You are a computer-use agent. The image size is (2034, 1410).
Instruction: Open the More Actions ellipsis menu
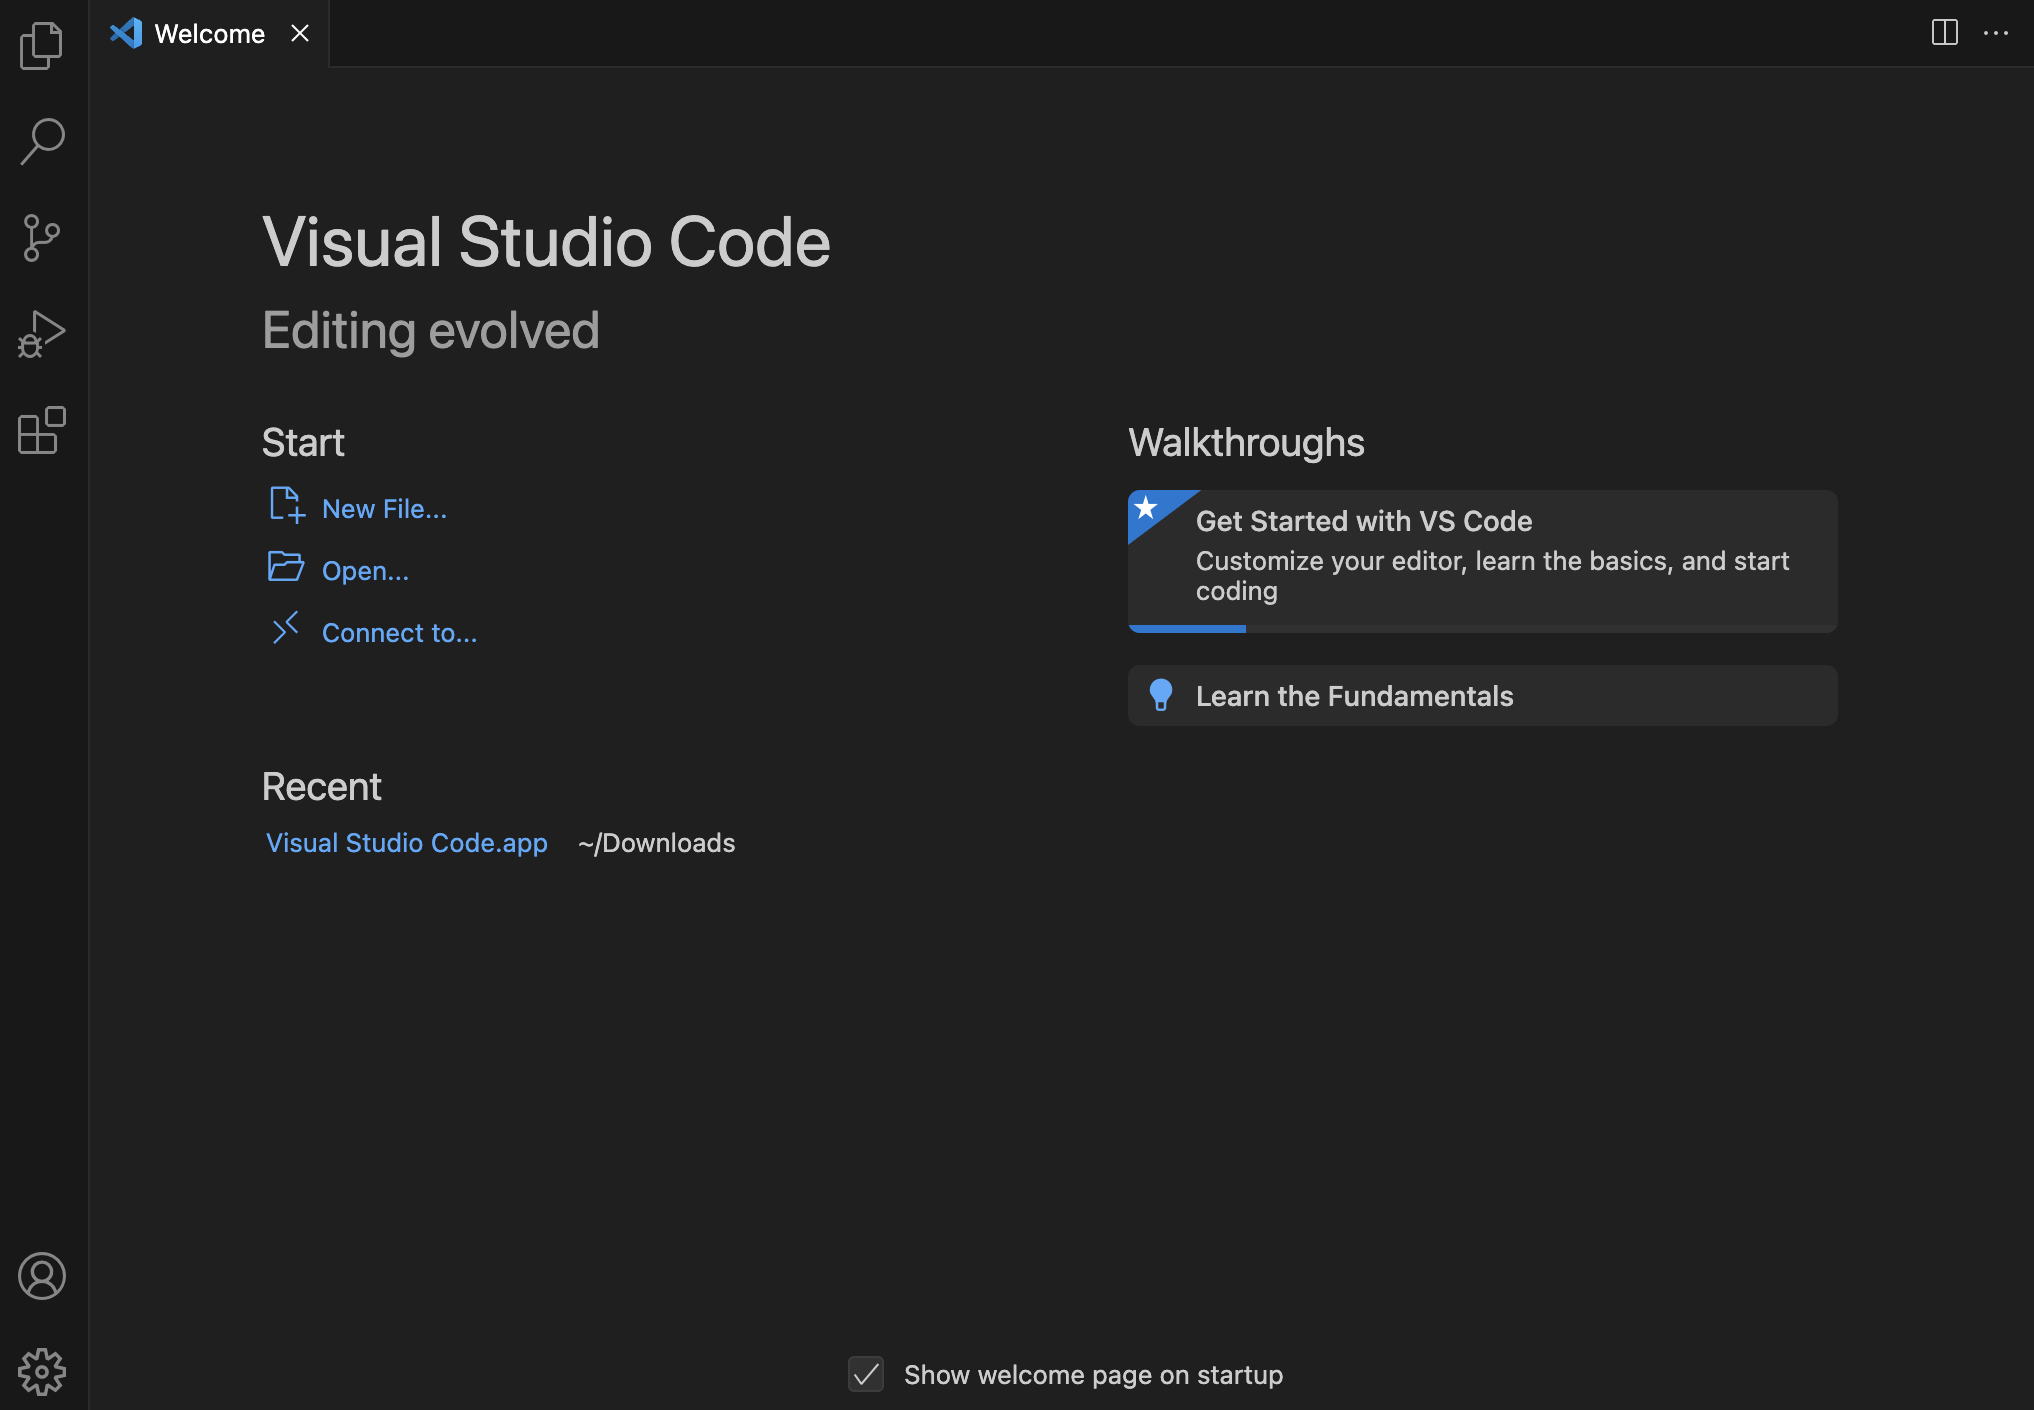coord(1996,33)
